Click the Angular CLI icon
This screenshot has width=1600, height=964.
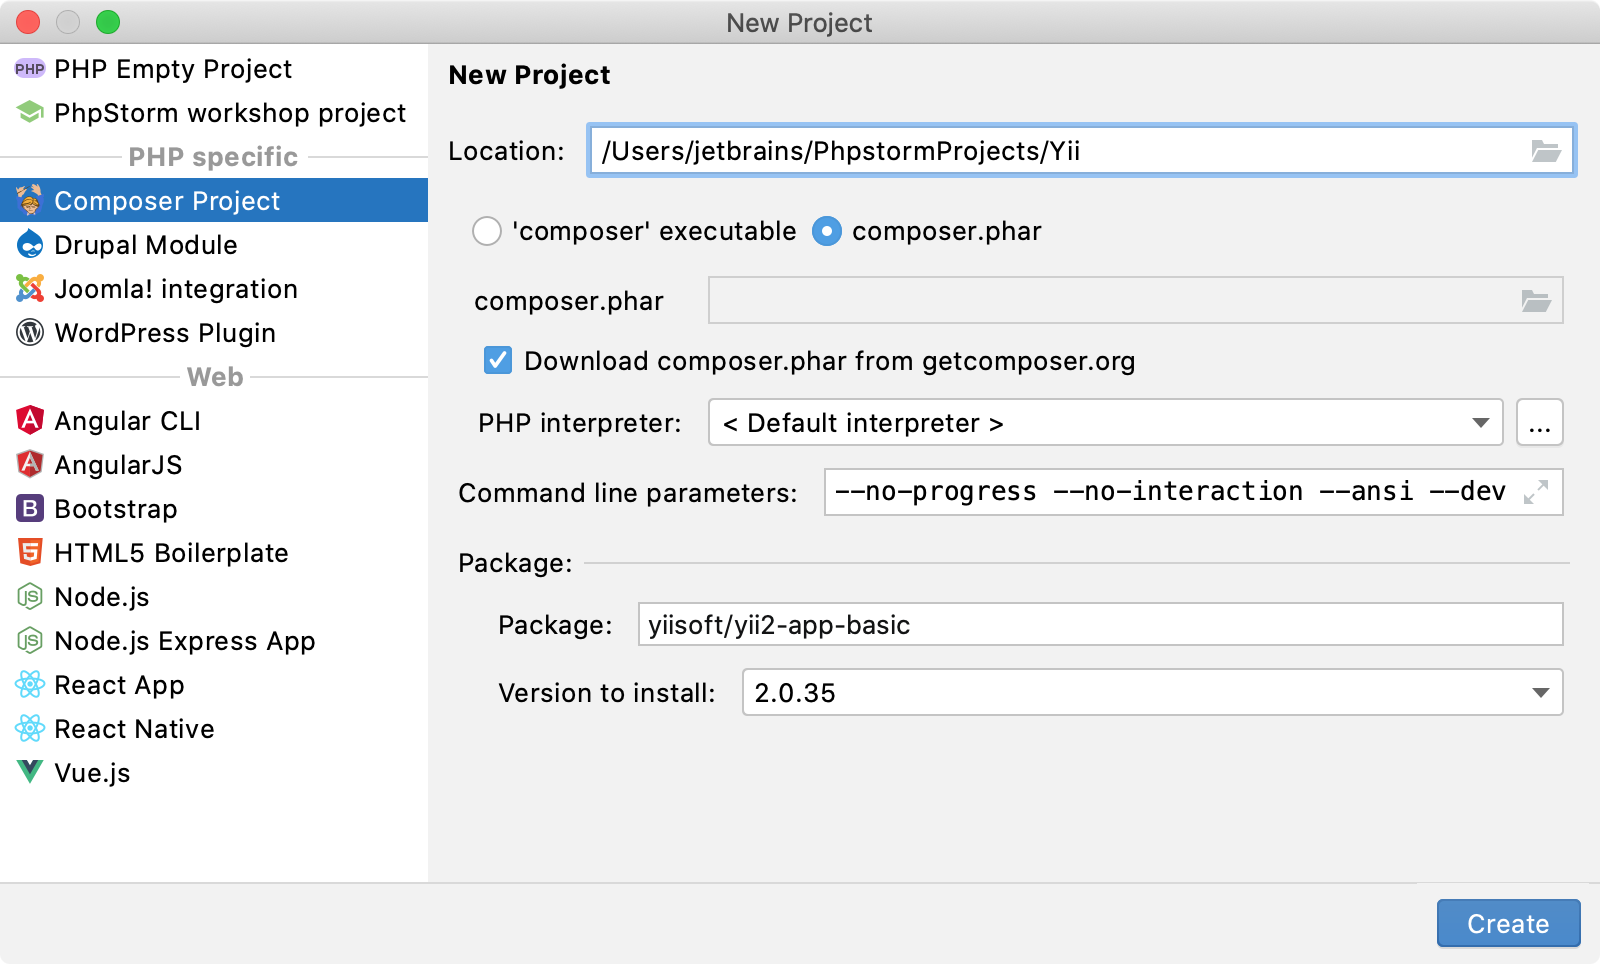pyautogui.click(x=30, y=420)
